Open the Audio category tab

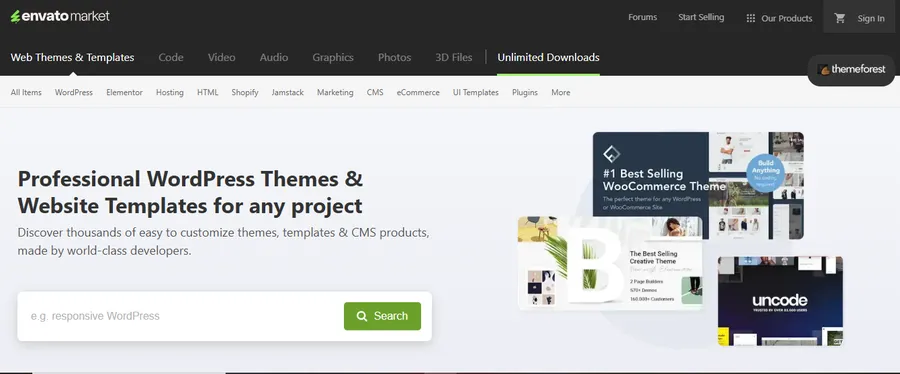tap(274, 57)
